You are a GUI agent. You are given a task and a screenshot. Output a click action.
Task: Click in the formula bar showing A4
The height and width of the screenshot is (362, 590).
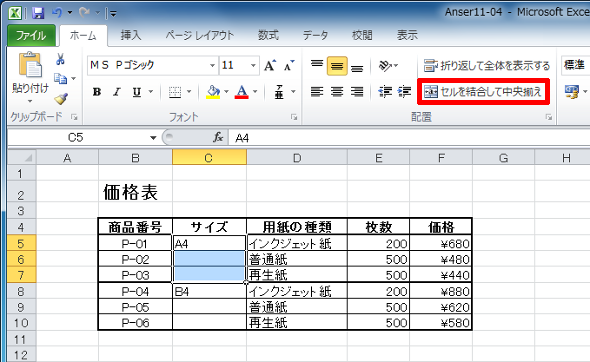click(x=410, y=138)
